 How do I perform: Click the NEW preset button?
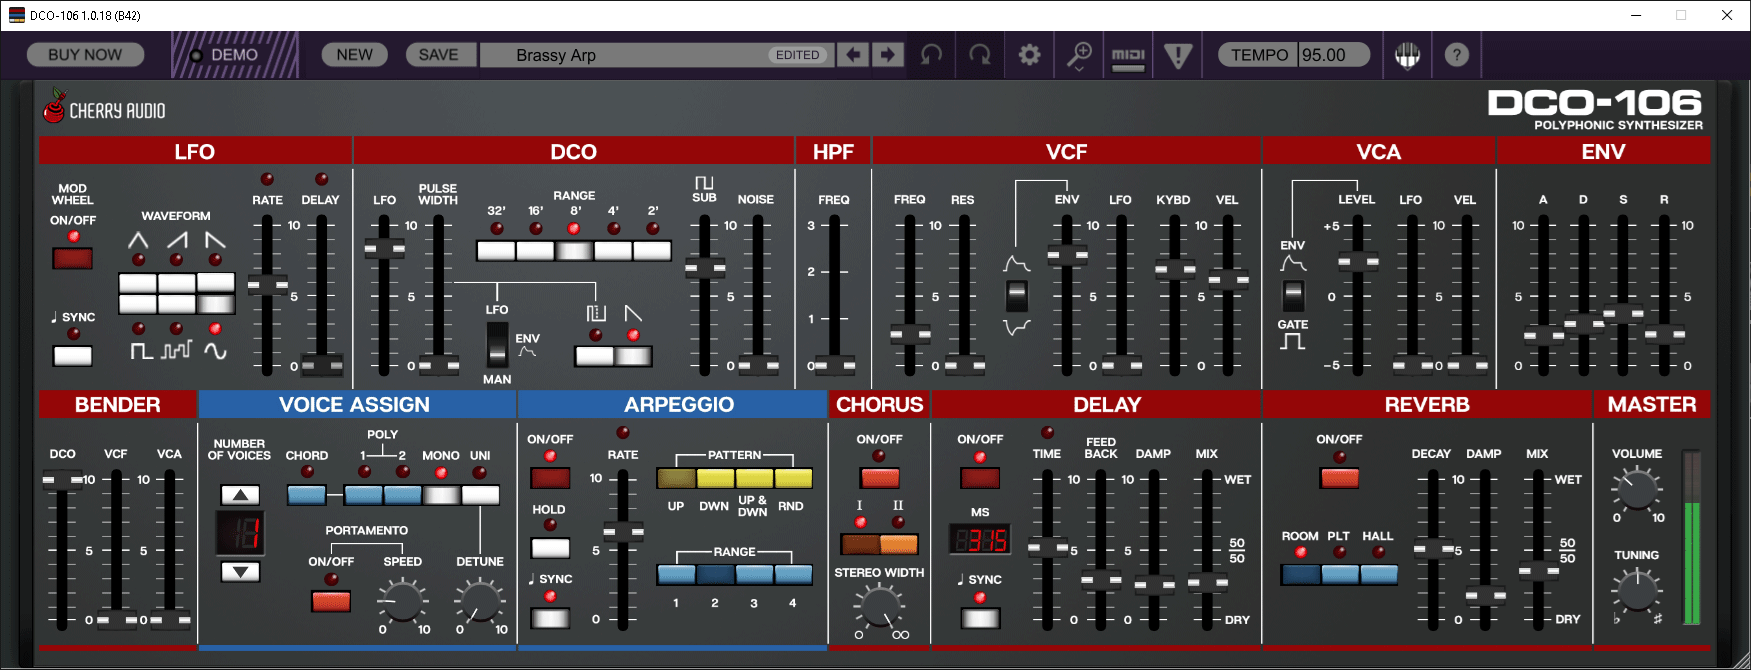click(x=354, y=55)
